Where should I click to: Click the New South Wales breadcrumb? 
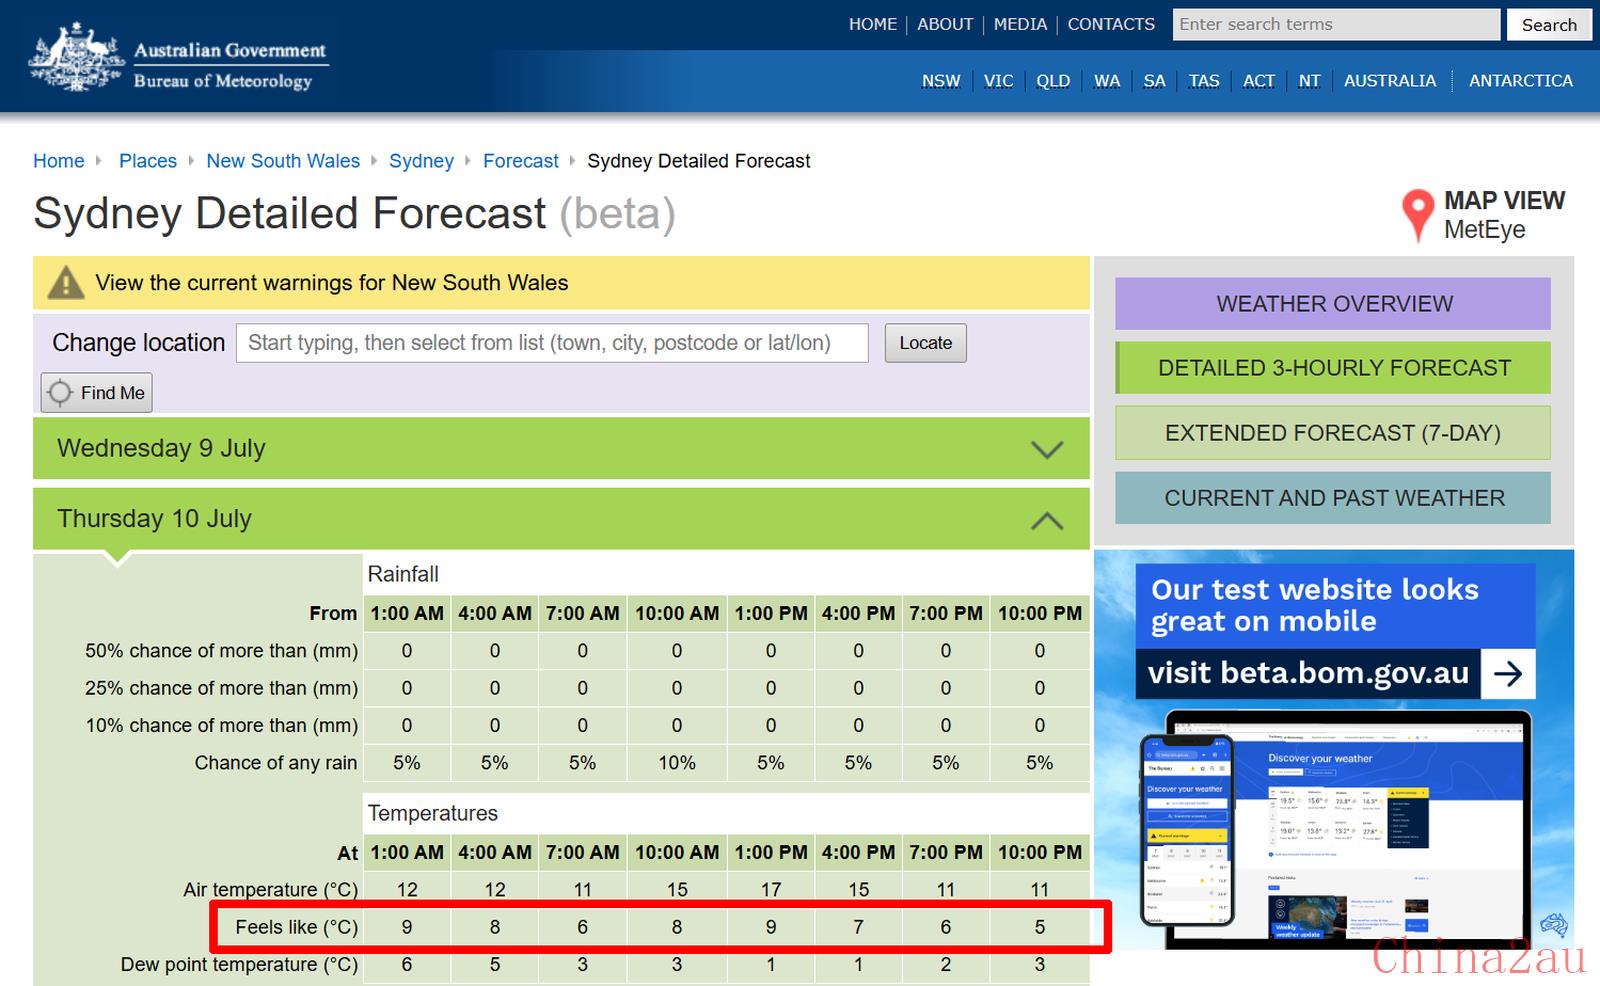point(283,161)
